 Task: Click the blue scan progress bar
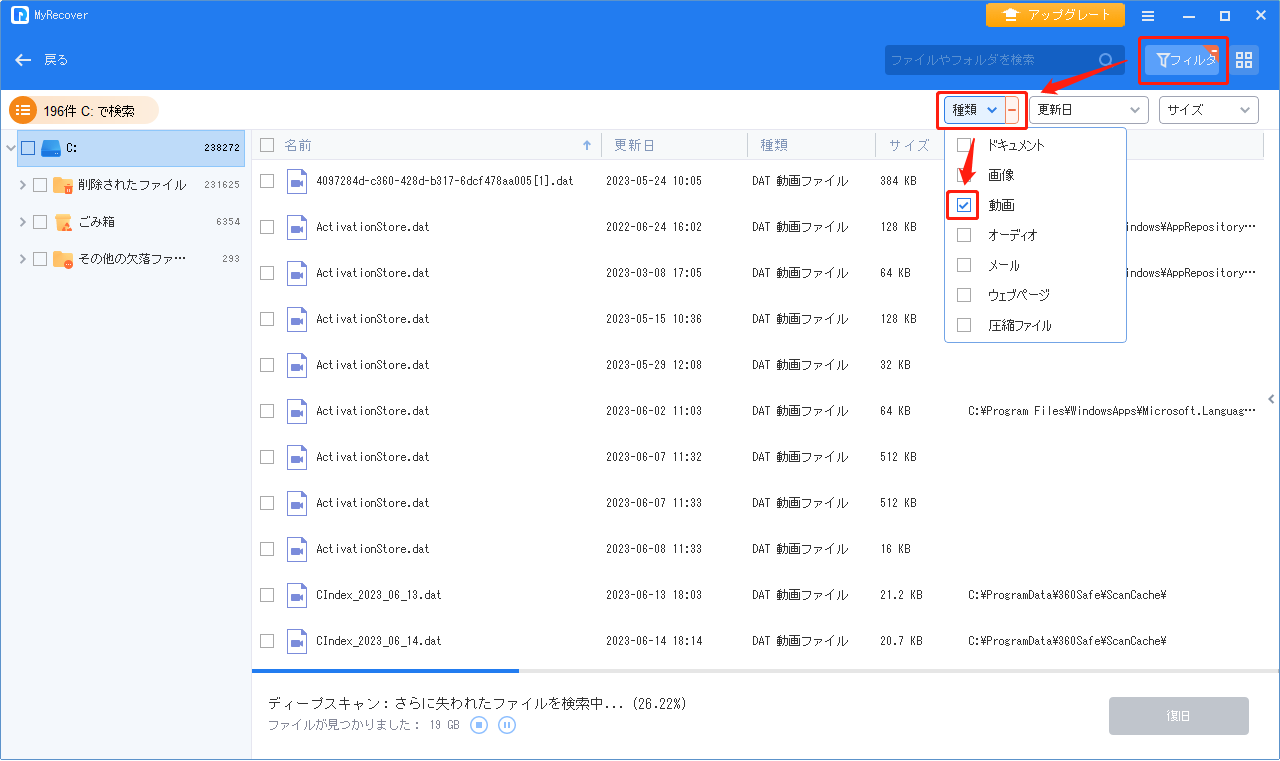click(x=385, y=670)
